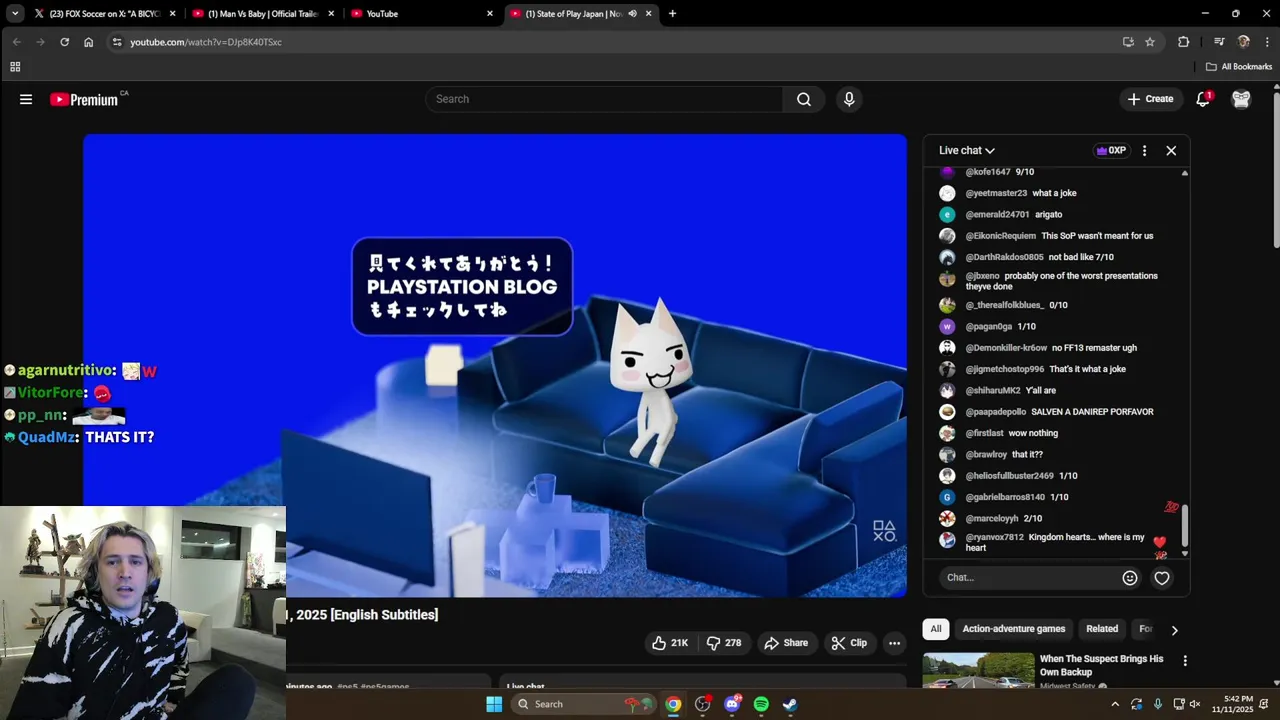Select the Related filter chip
This screenshot has width=1280, height=720.
[x=1102, y=629]
